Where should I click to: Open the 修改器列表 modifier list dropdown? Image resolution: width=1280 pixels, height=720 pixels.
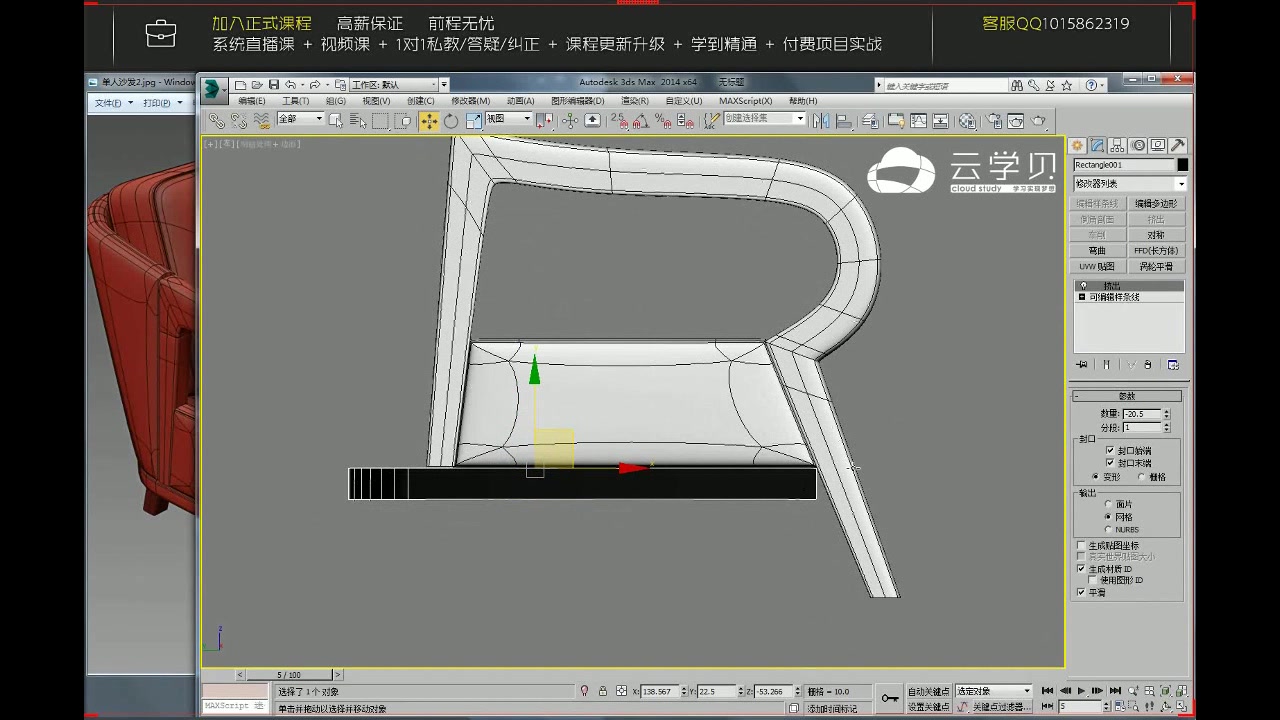tap(1129, 183)
